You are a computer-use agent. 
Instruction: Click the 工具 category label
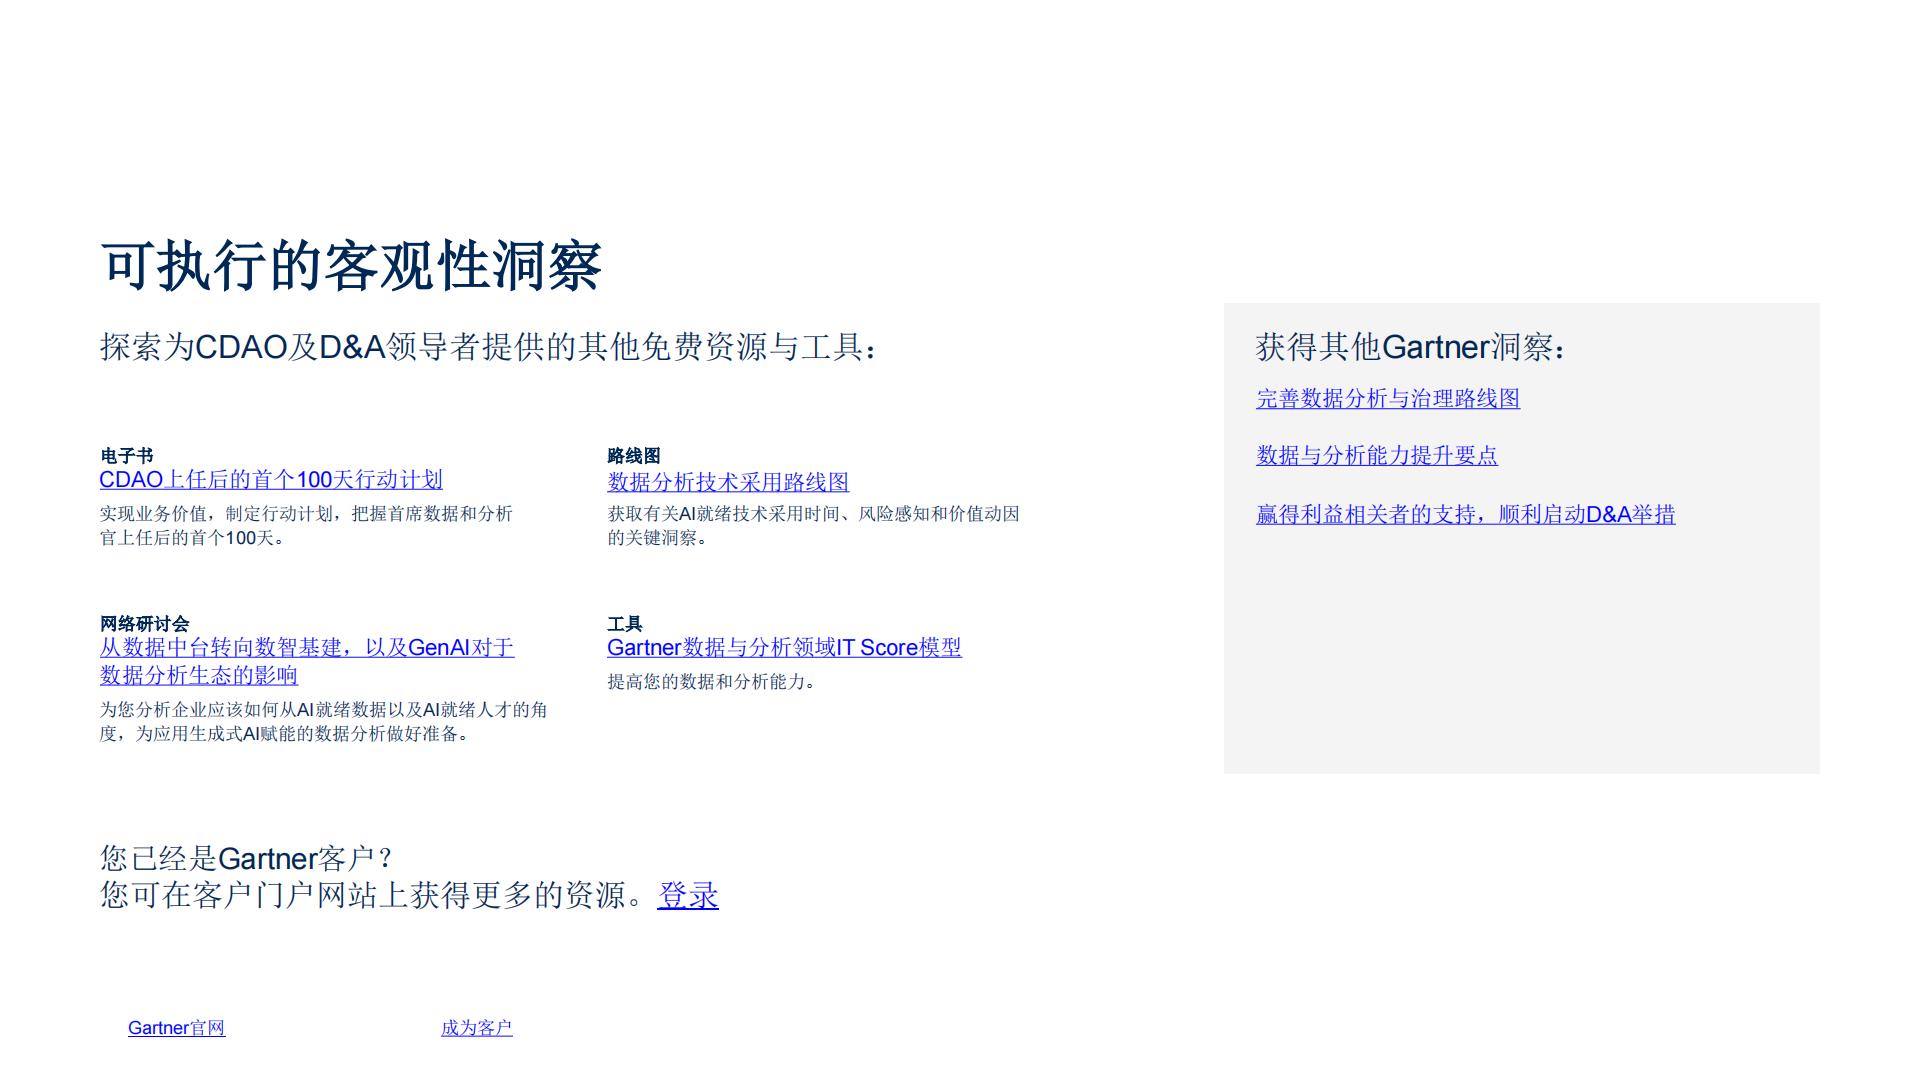coord(625,624)
